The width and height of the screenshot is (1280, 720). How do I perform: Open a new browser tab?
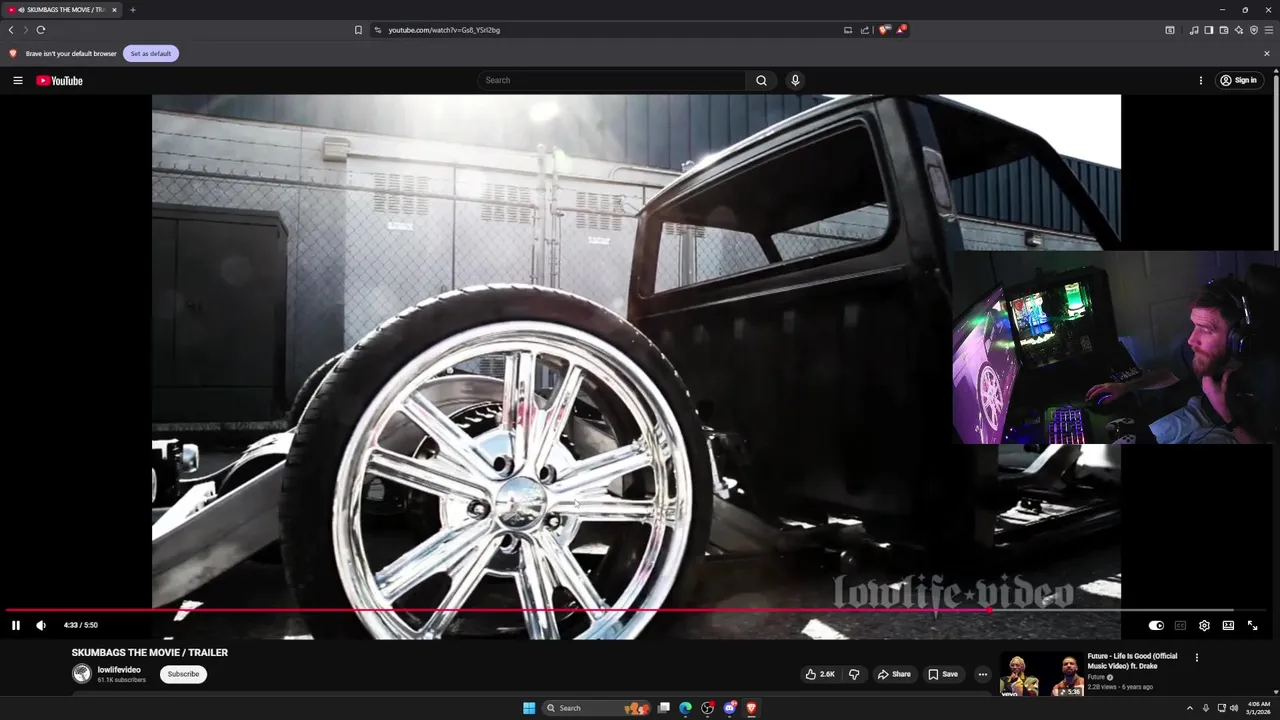(132, 10)
